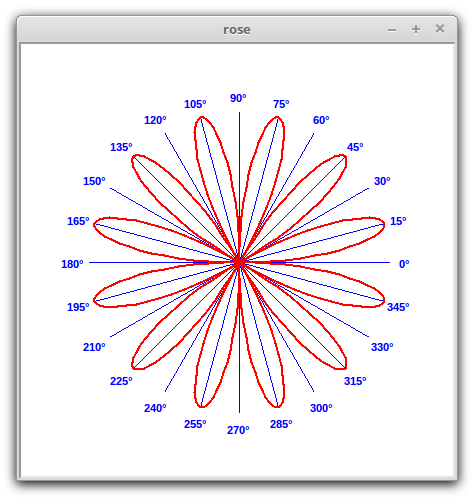The height and width of the screenshot is (497, 472).
Task: Click the 315° angle label
Action: [355, 381]
